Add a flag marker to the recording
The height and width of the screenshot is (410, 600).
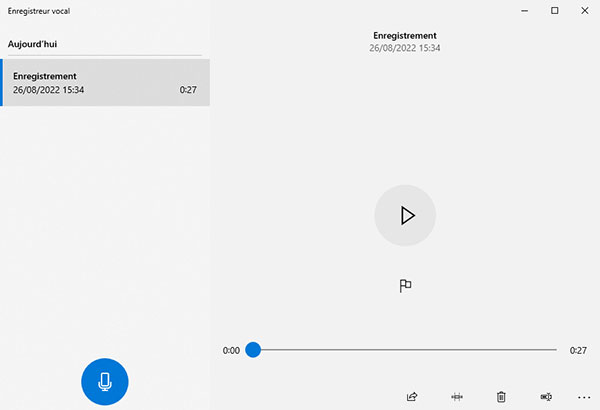coord(405,286)
